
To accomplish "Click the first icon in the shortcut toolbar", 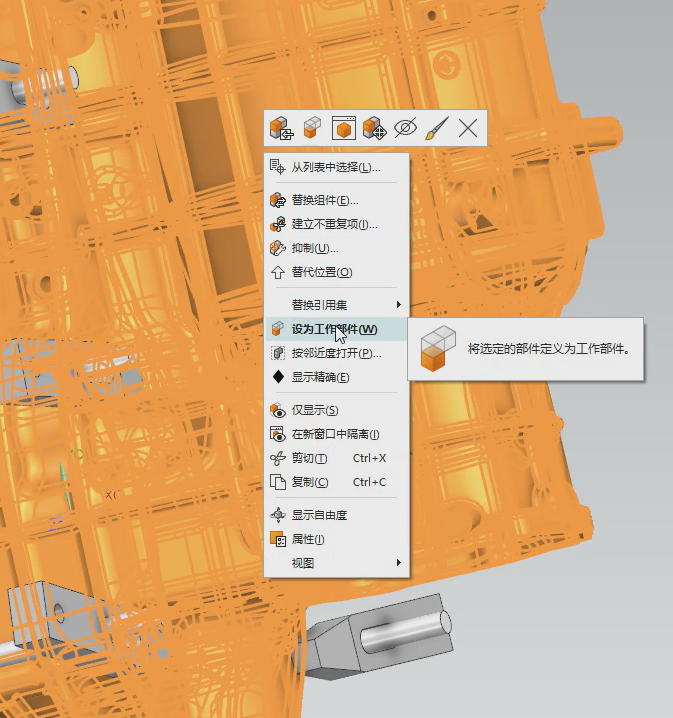I will pos(281,128).
